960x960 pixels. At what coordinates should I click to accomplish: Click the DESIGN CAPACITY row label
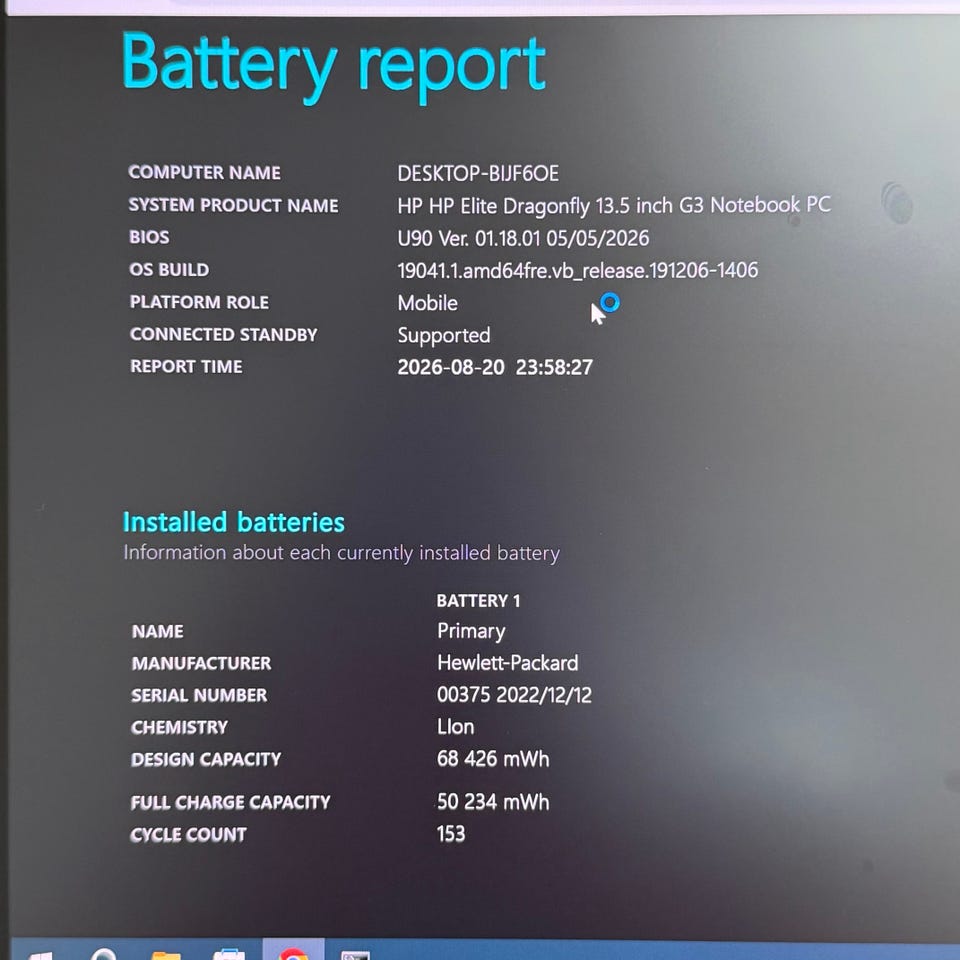click(206, 759)
